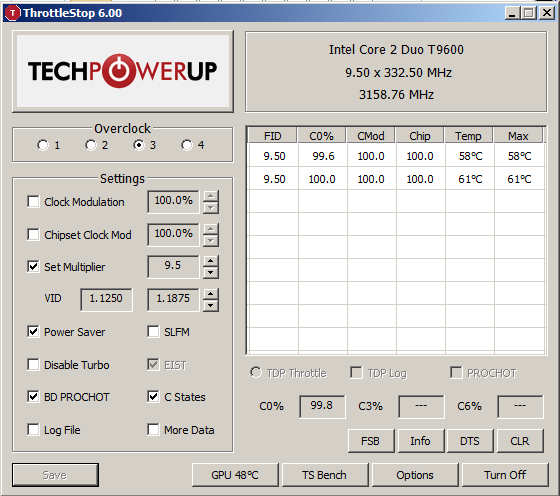Viewport: 560px width, 496px height.
Task: Click the C0% 99.8 readout box
Action: tap(322, 406)
